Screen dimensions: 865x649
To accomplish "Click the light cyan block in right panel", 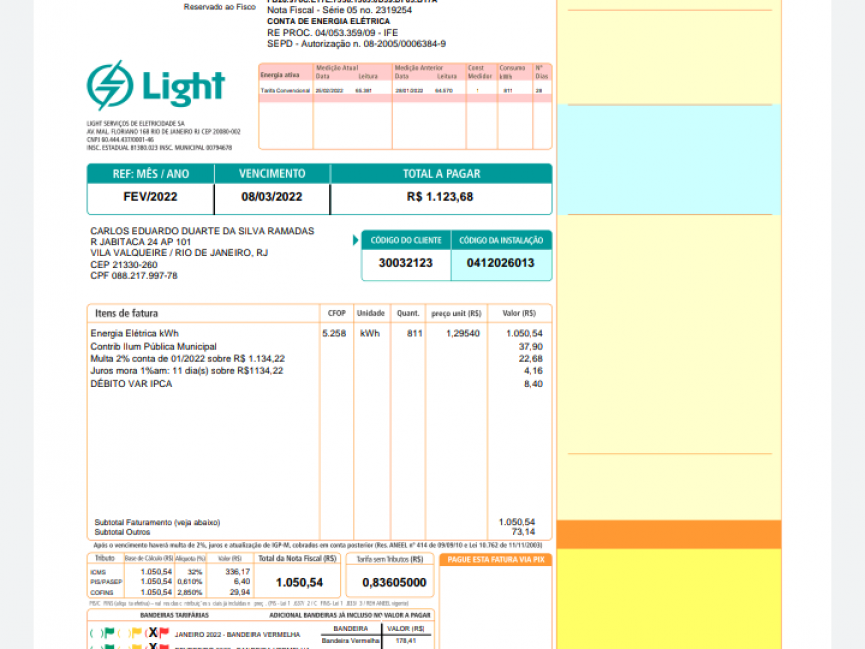I will (669, 158).
